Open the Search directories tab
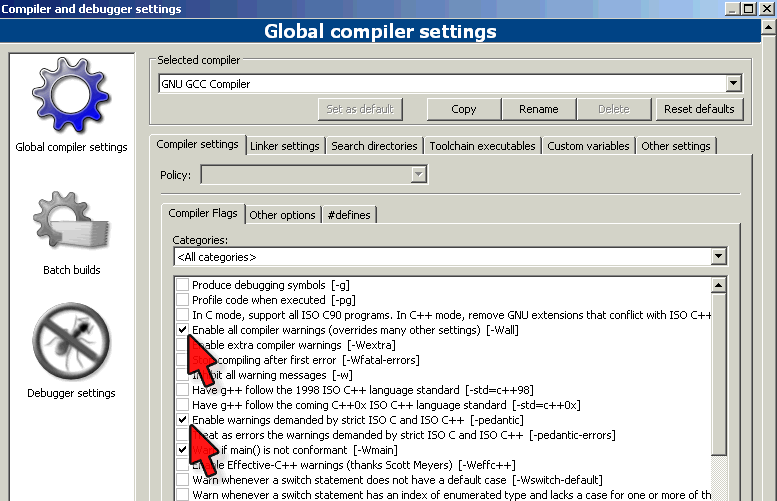777x501 pixels. point(374,146)
